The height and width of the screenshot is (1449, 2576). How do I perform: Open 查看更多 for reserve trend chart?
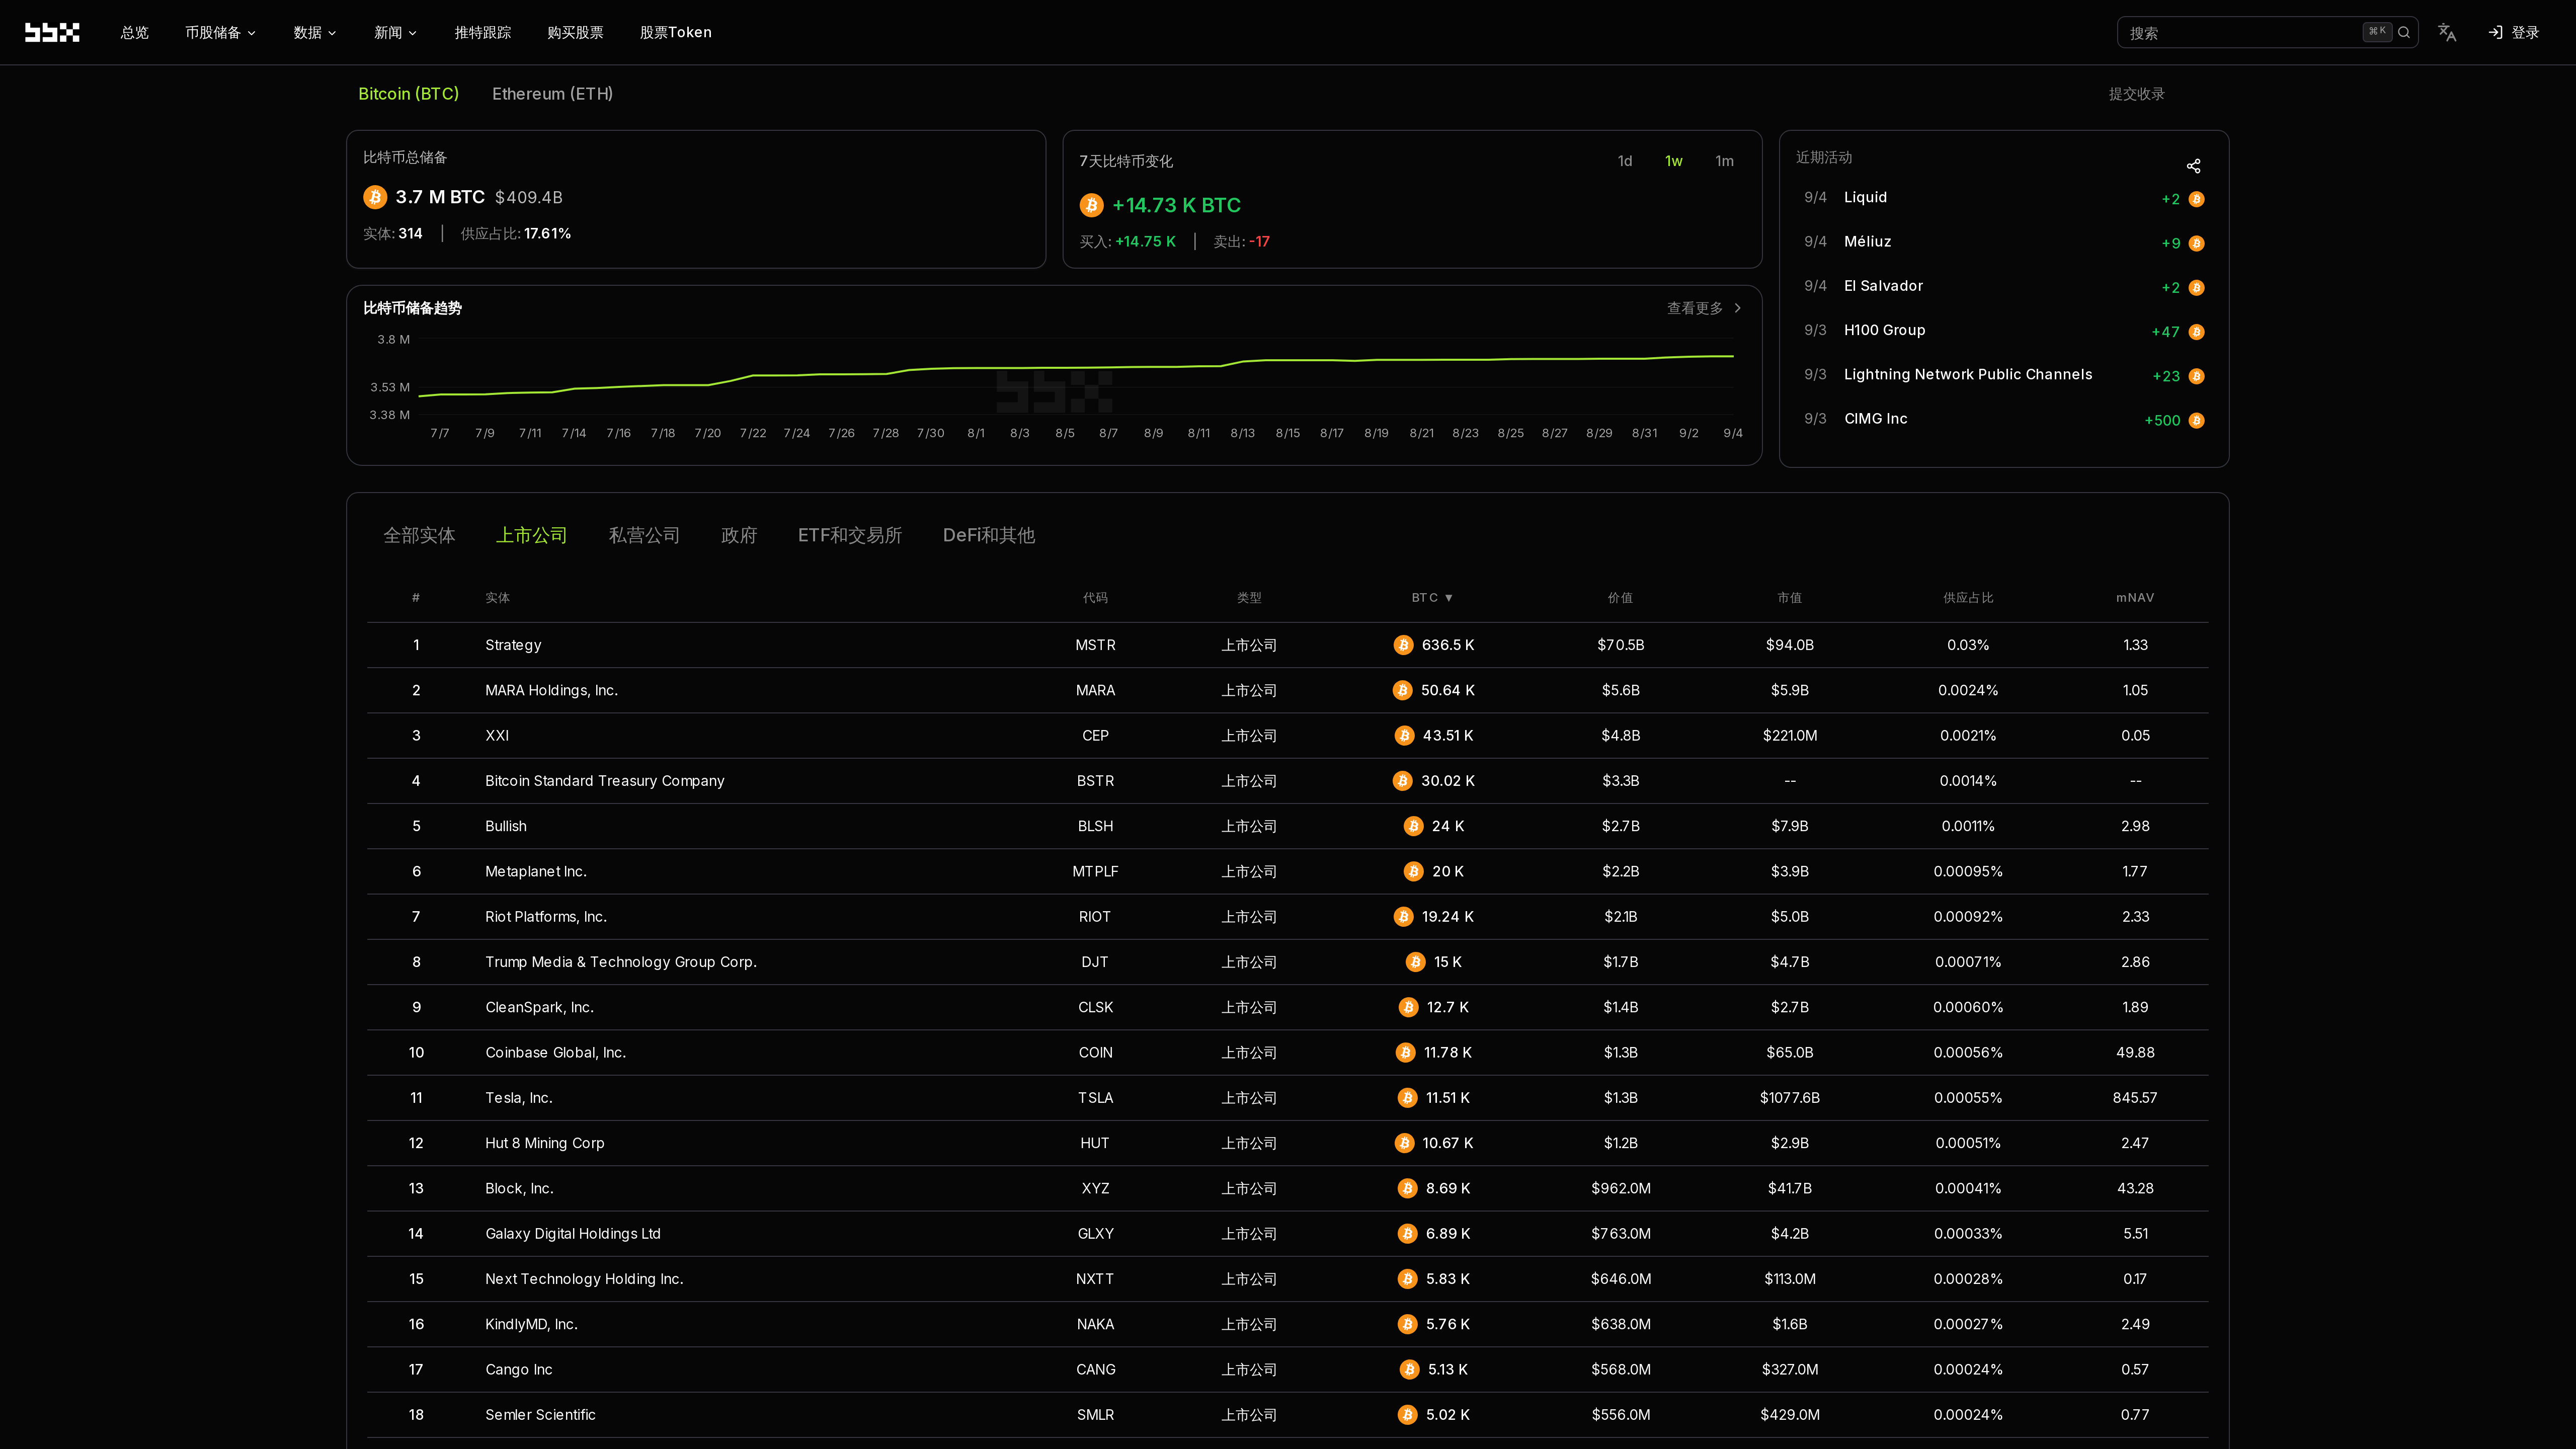[x=1704, y=308]
